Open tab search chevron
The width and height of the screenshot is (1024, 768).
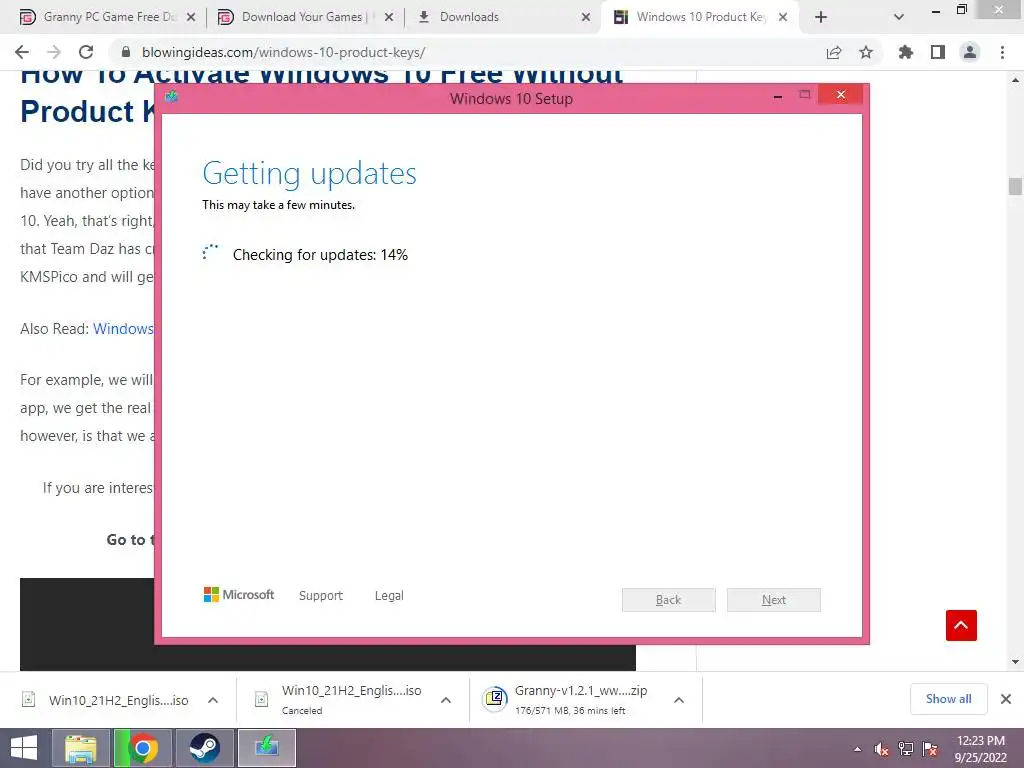[x=899, y=17]
